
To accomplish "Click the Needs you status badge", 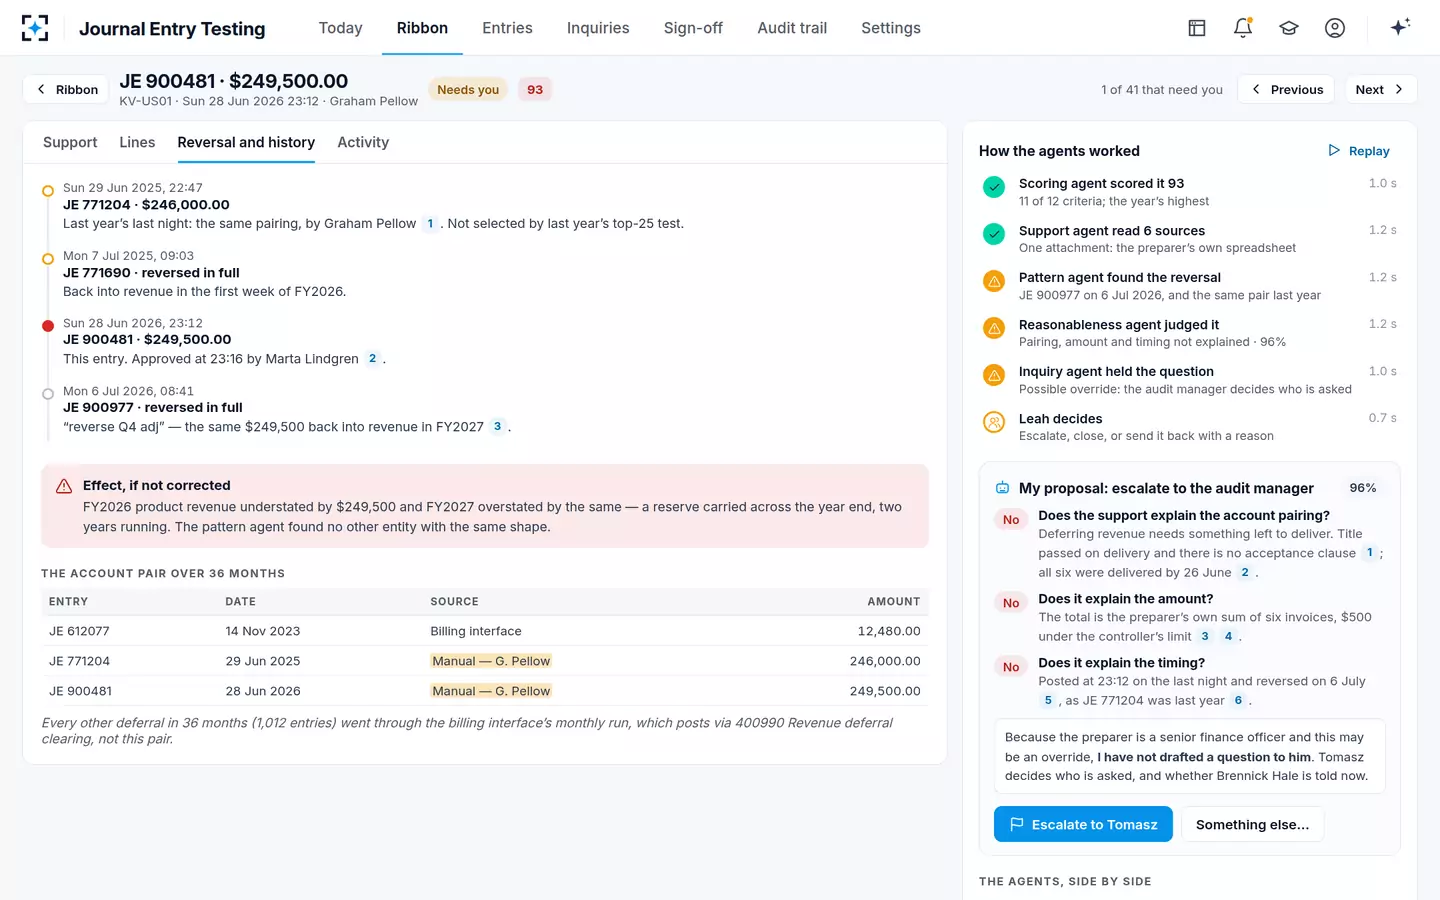I will [468, 89].
